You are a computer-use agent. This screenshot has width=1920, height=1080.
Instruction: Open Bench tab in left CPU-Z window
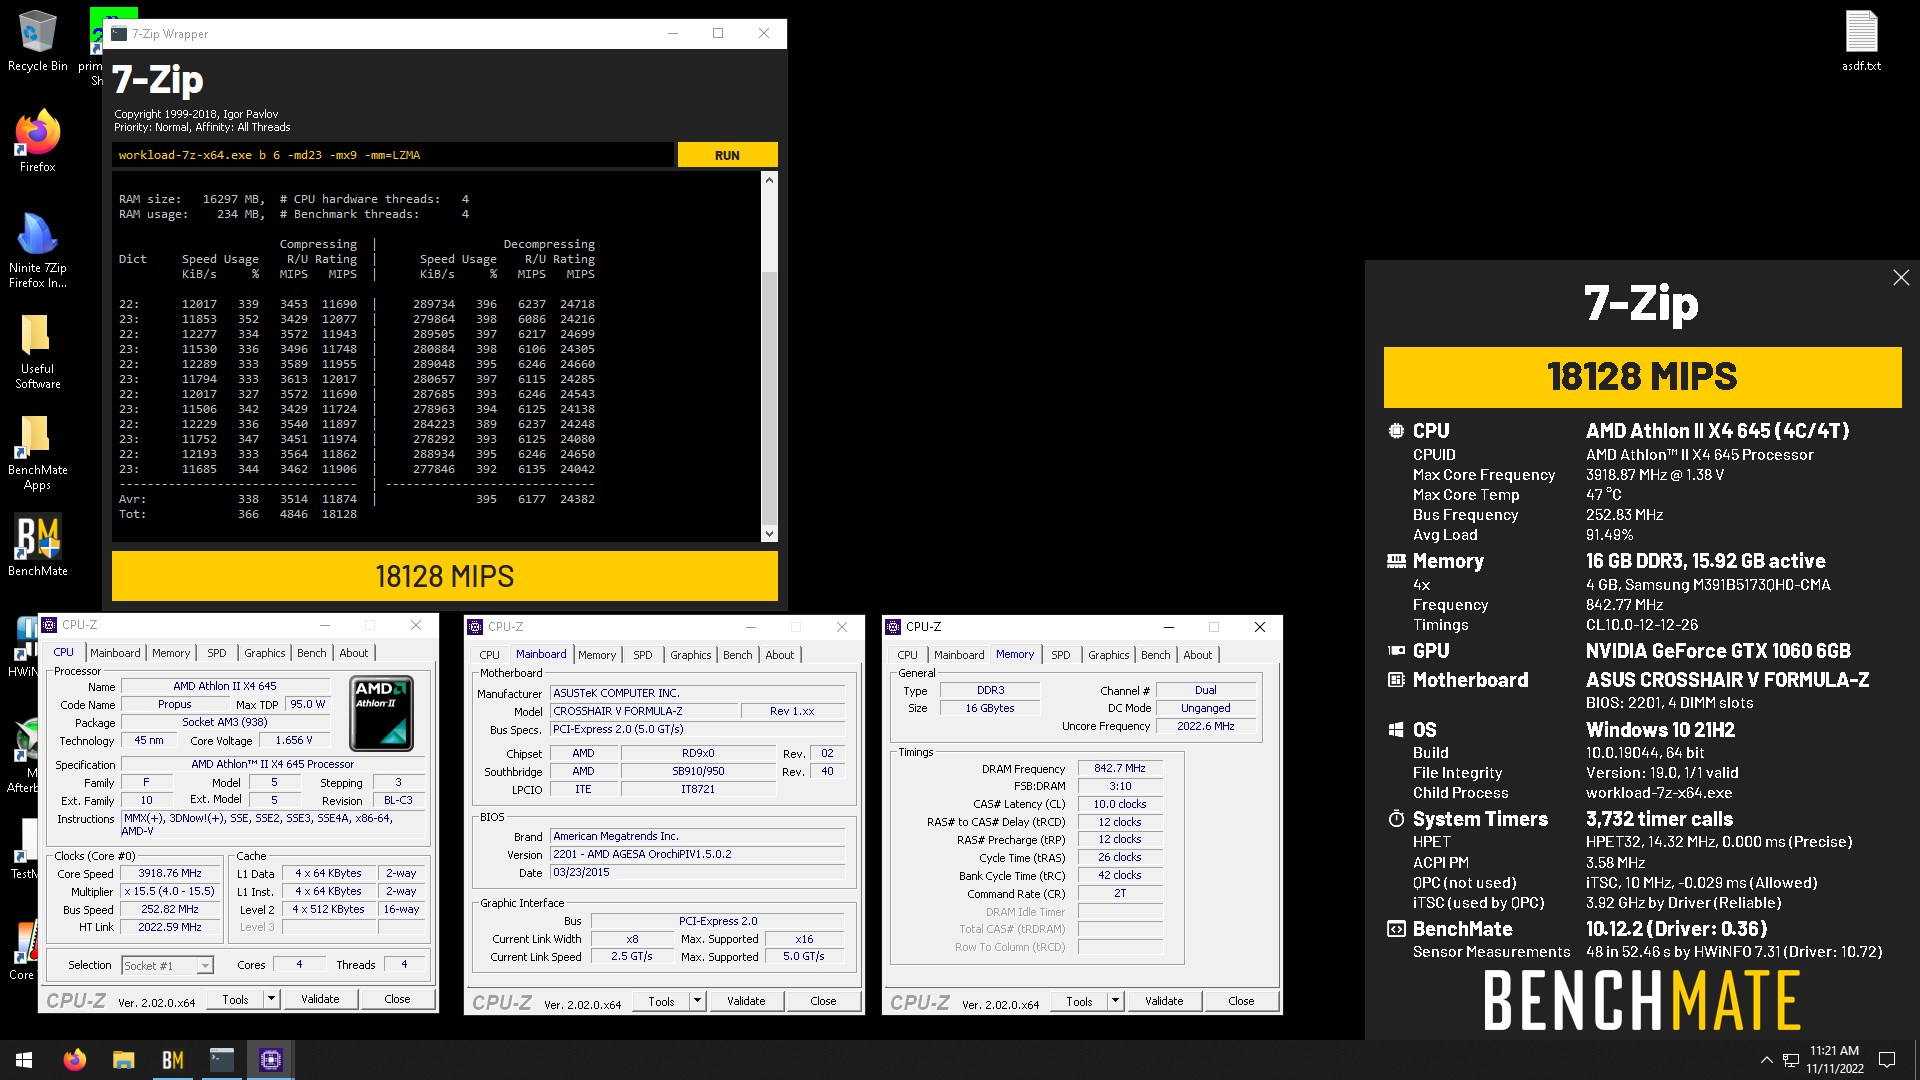pyautogui.click(x=312, y=653)
